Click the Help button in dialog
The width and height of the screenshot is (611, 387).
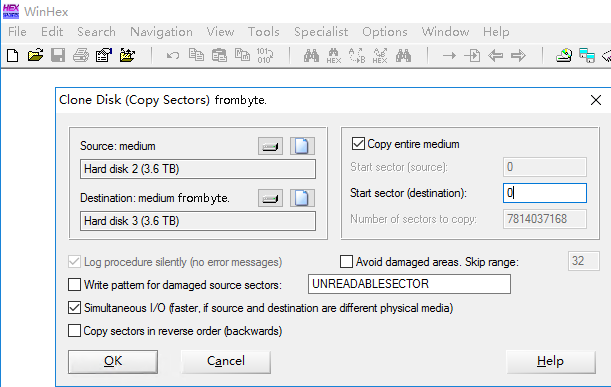pos(551,362)
